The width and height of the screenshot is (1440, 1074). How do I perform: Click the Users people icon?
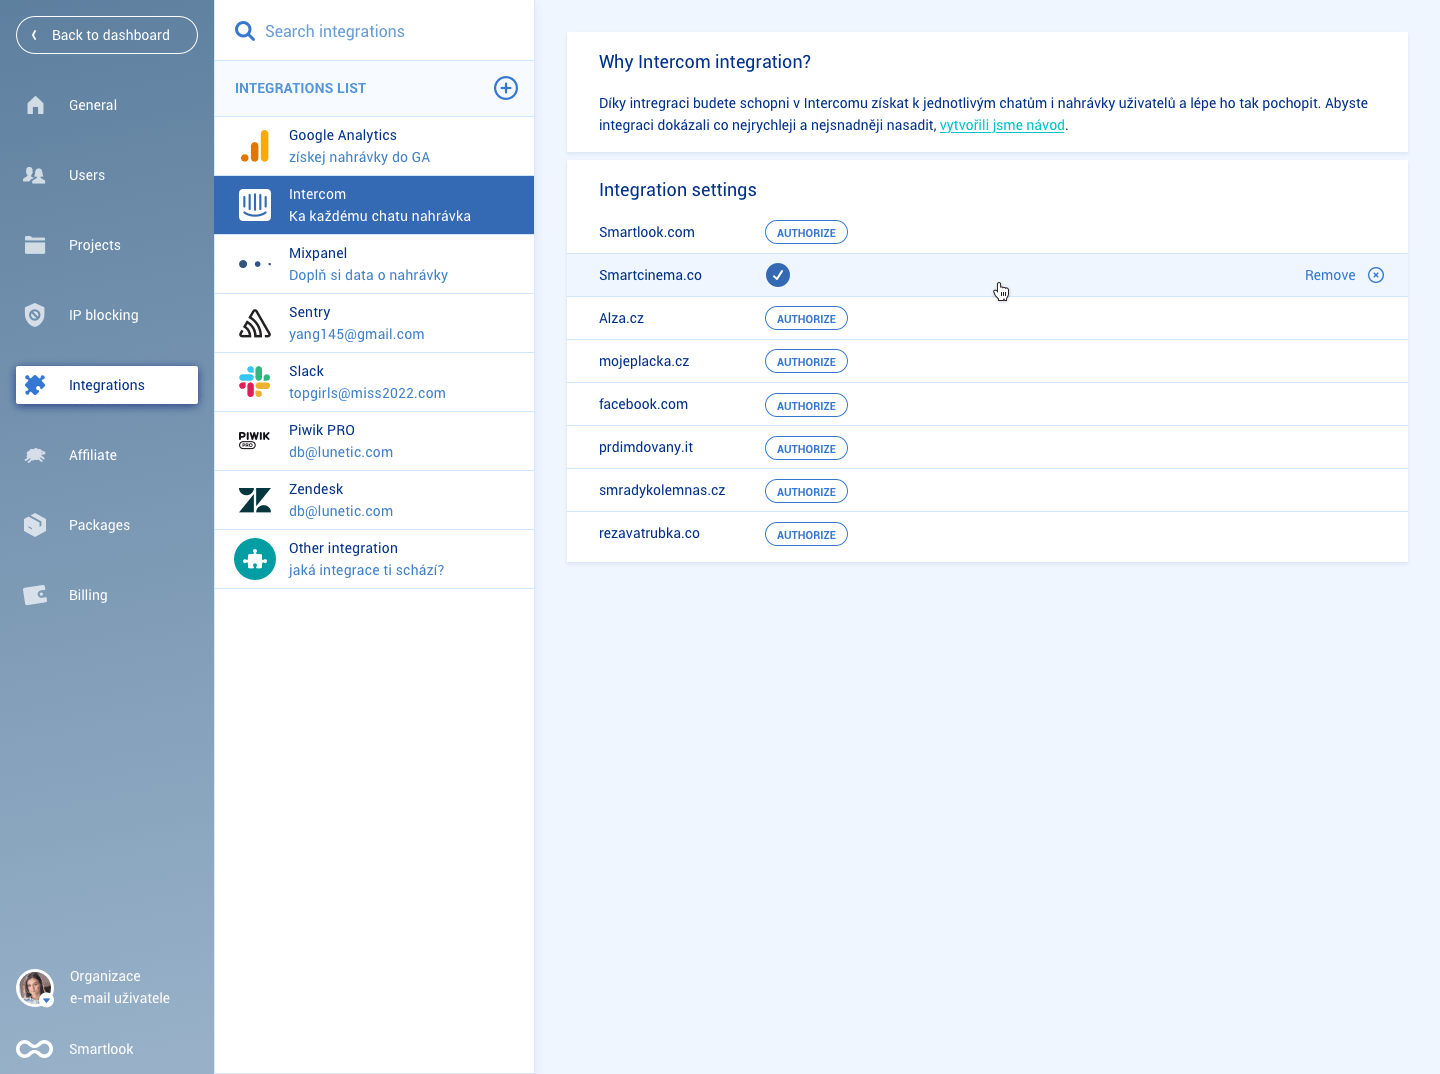(x=35, y=175)
